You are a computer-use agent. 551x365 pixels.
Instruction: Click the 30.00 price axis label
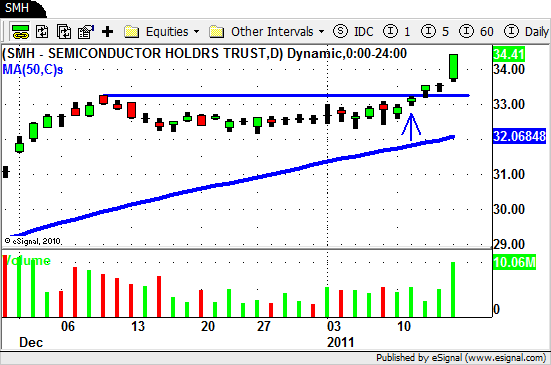[509, 209]
